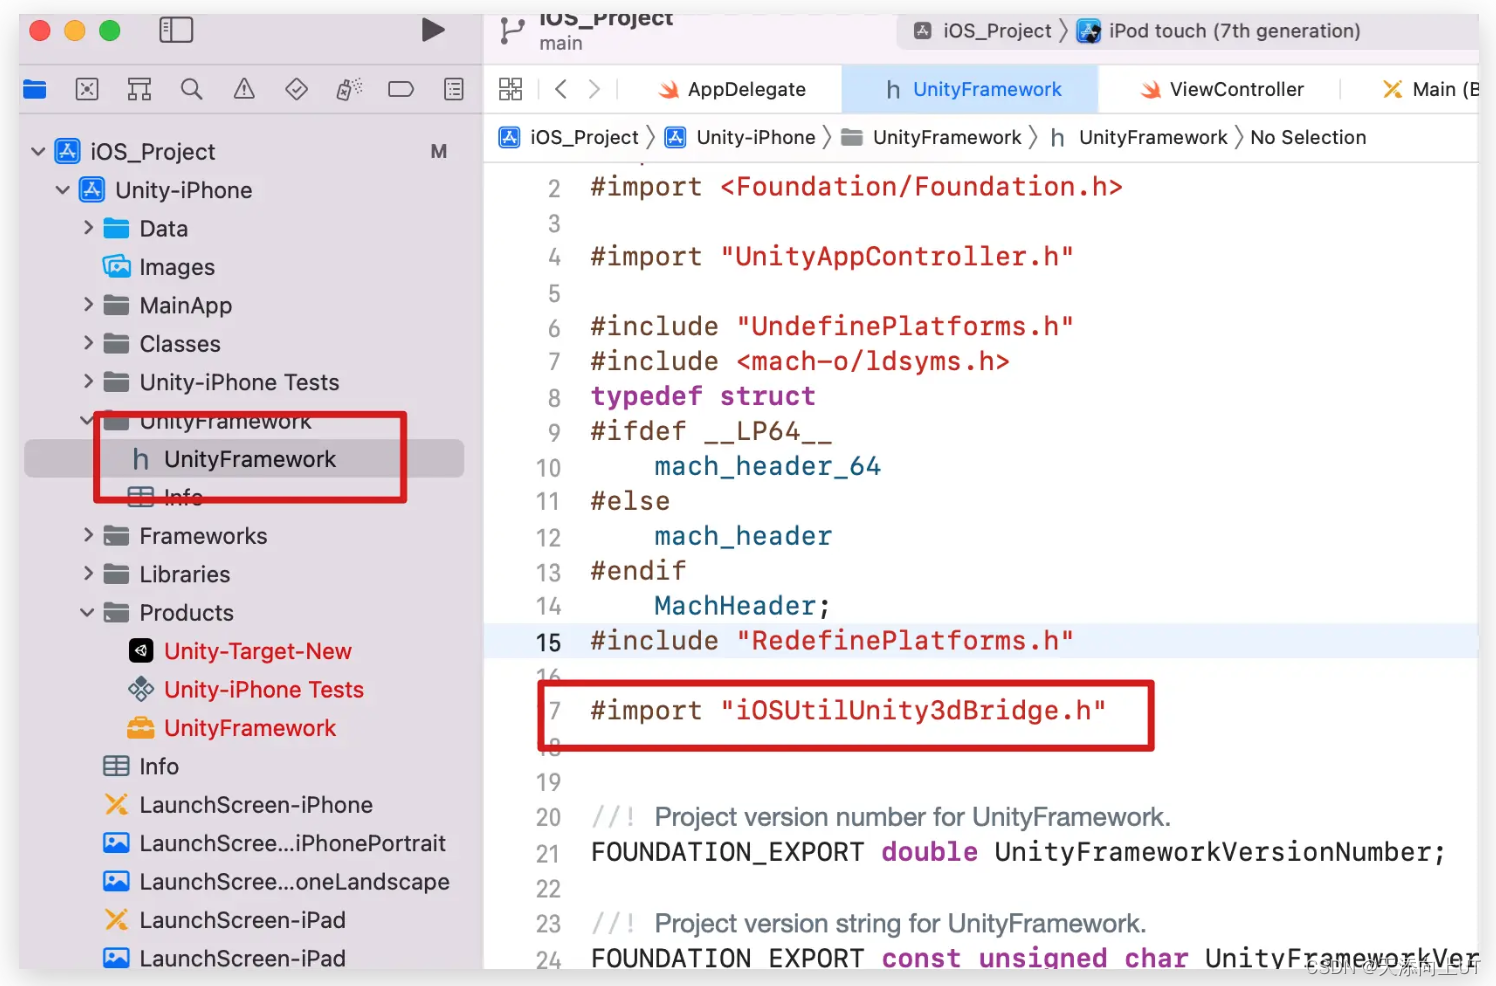Select UnityFramework product under Products
The width and height of the screenshot is (1496, 986).
(x=232, y=728)
